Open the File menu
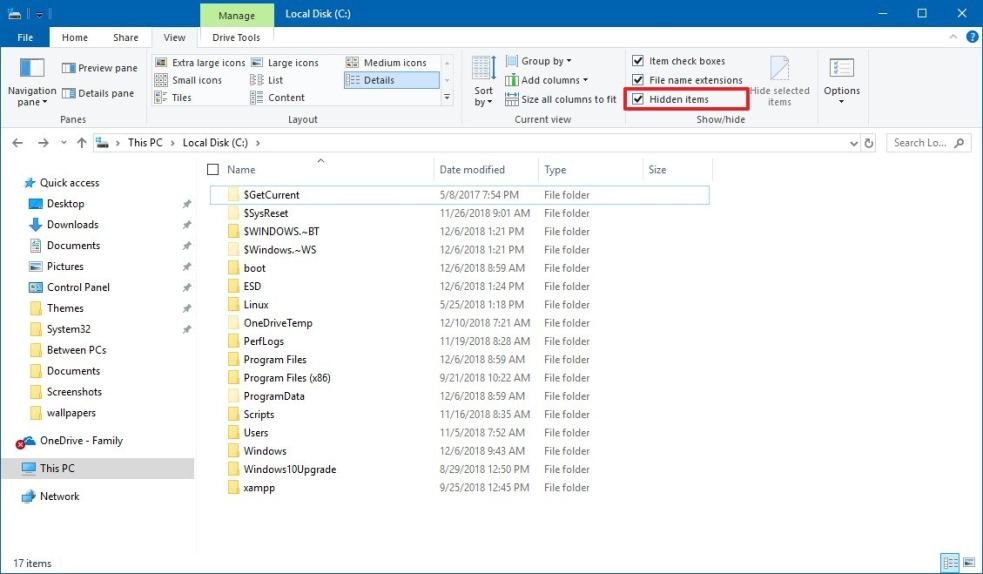 (x=25, y=38)
